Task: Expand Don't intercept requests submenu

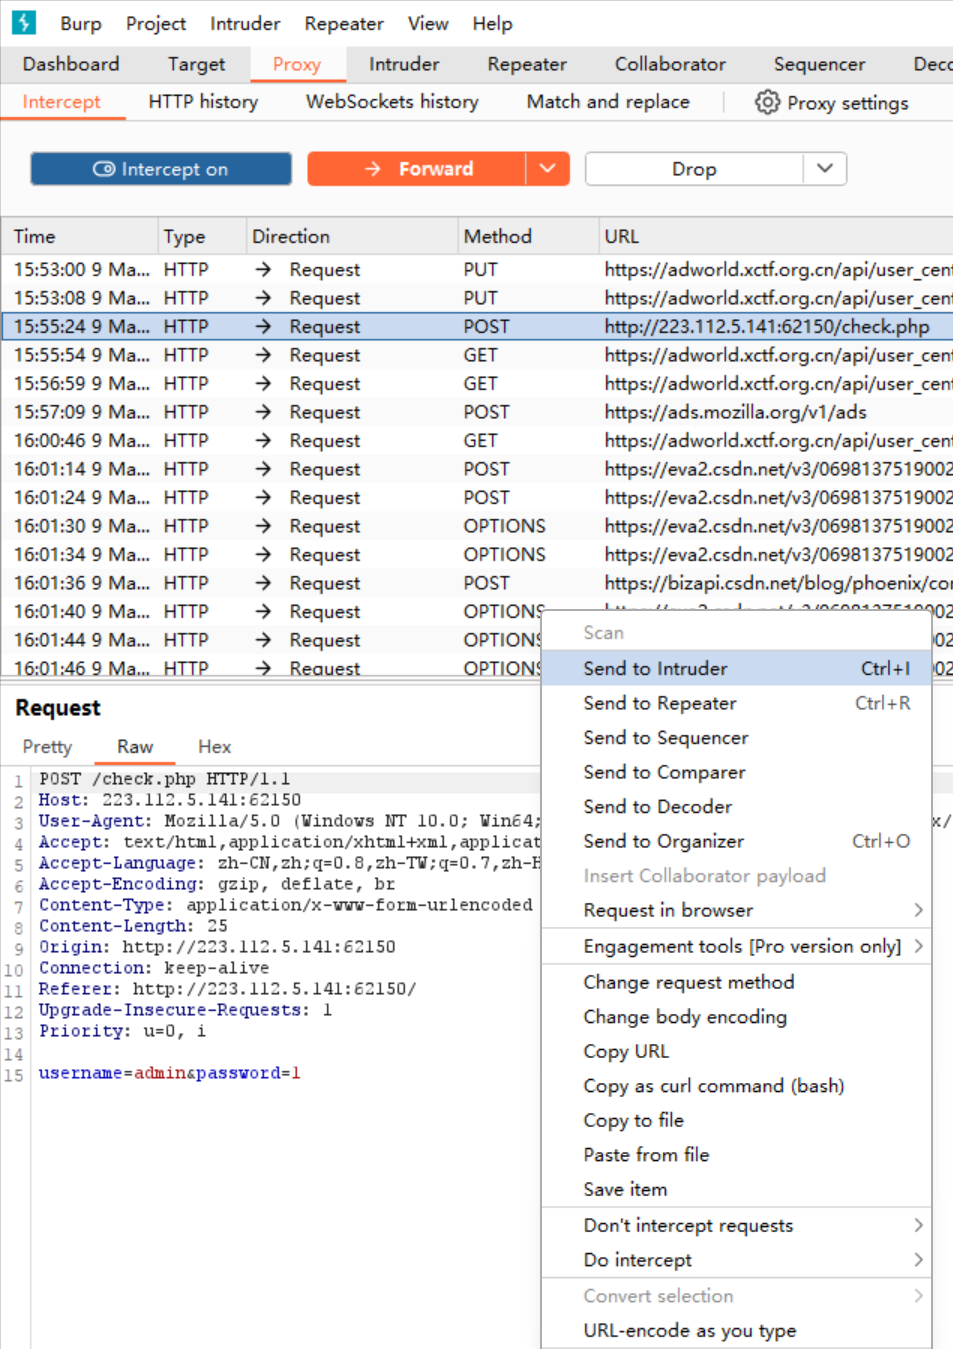Action: (x=736, y=1225)
